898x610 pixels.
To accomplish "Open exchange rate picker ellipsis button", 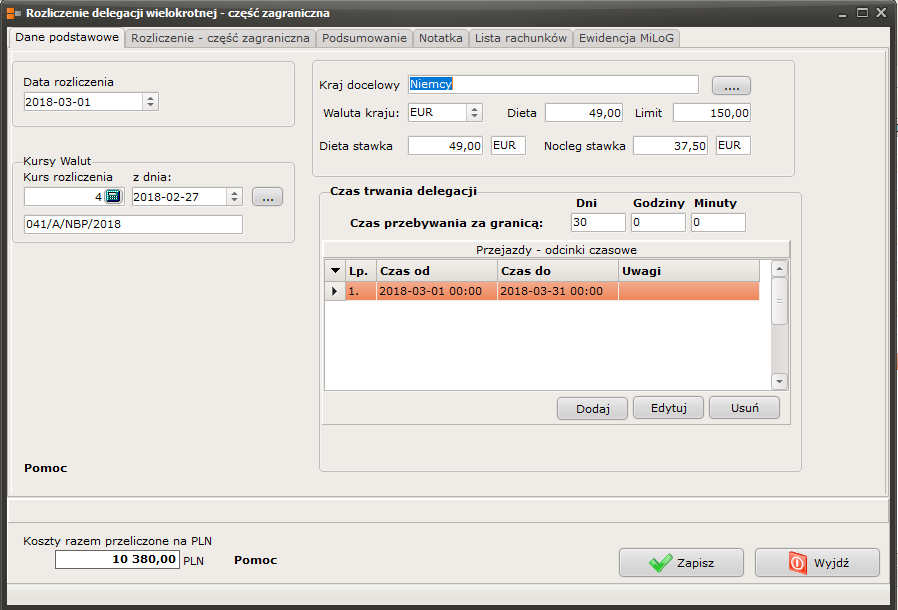I will 267,197.
